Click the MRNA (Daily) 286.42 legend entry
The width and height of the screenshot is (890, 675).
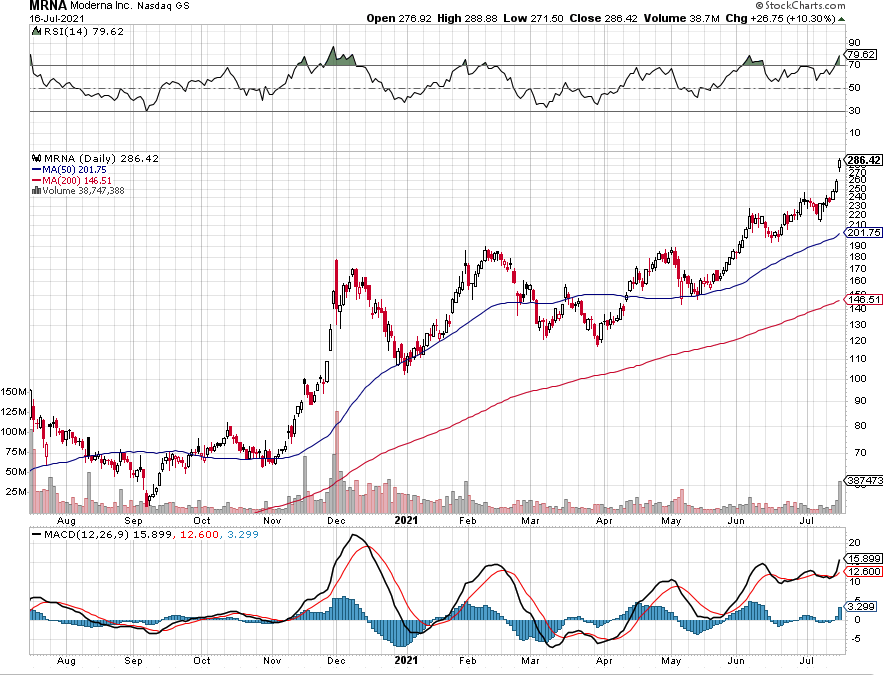point(102,158)
